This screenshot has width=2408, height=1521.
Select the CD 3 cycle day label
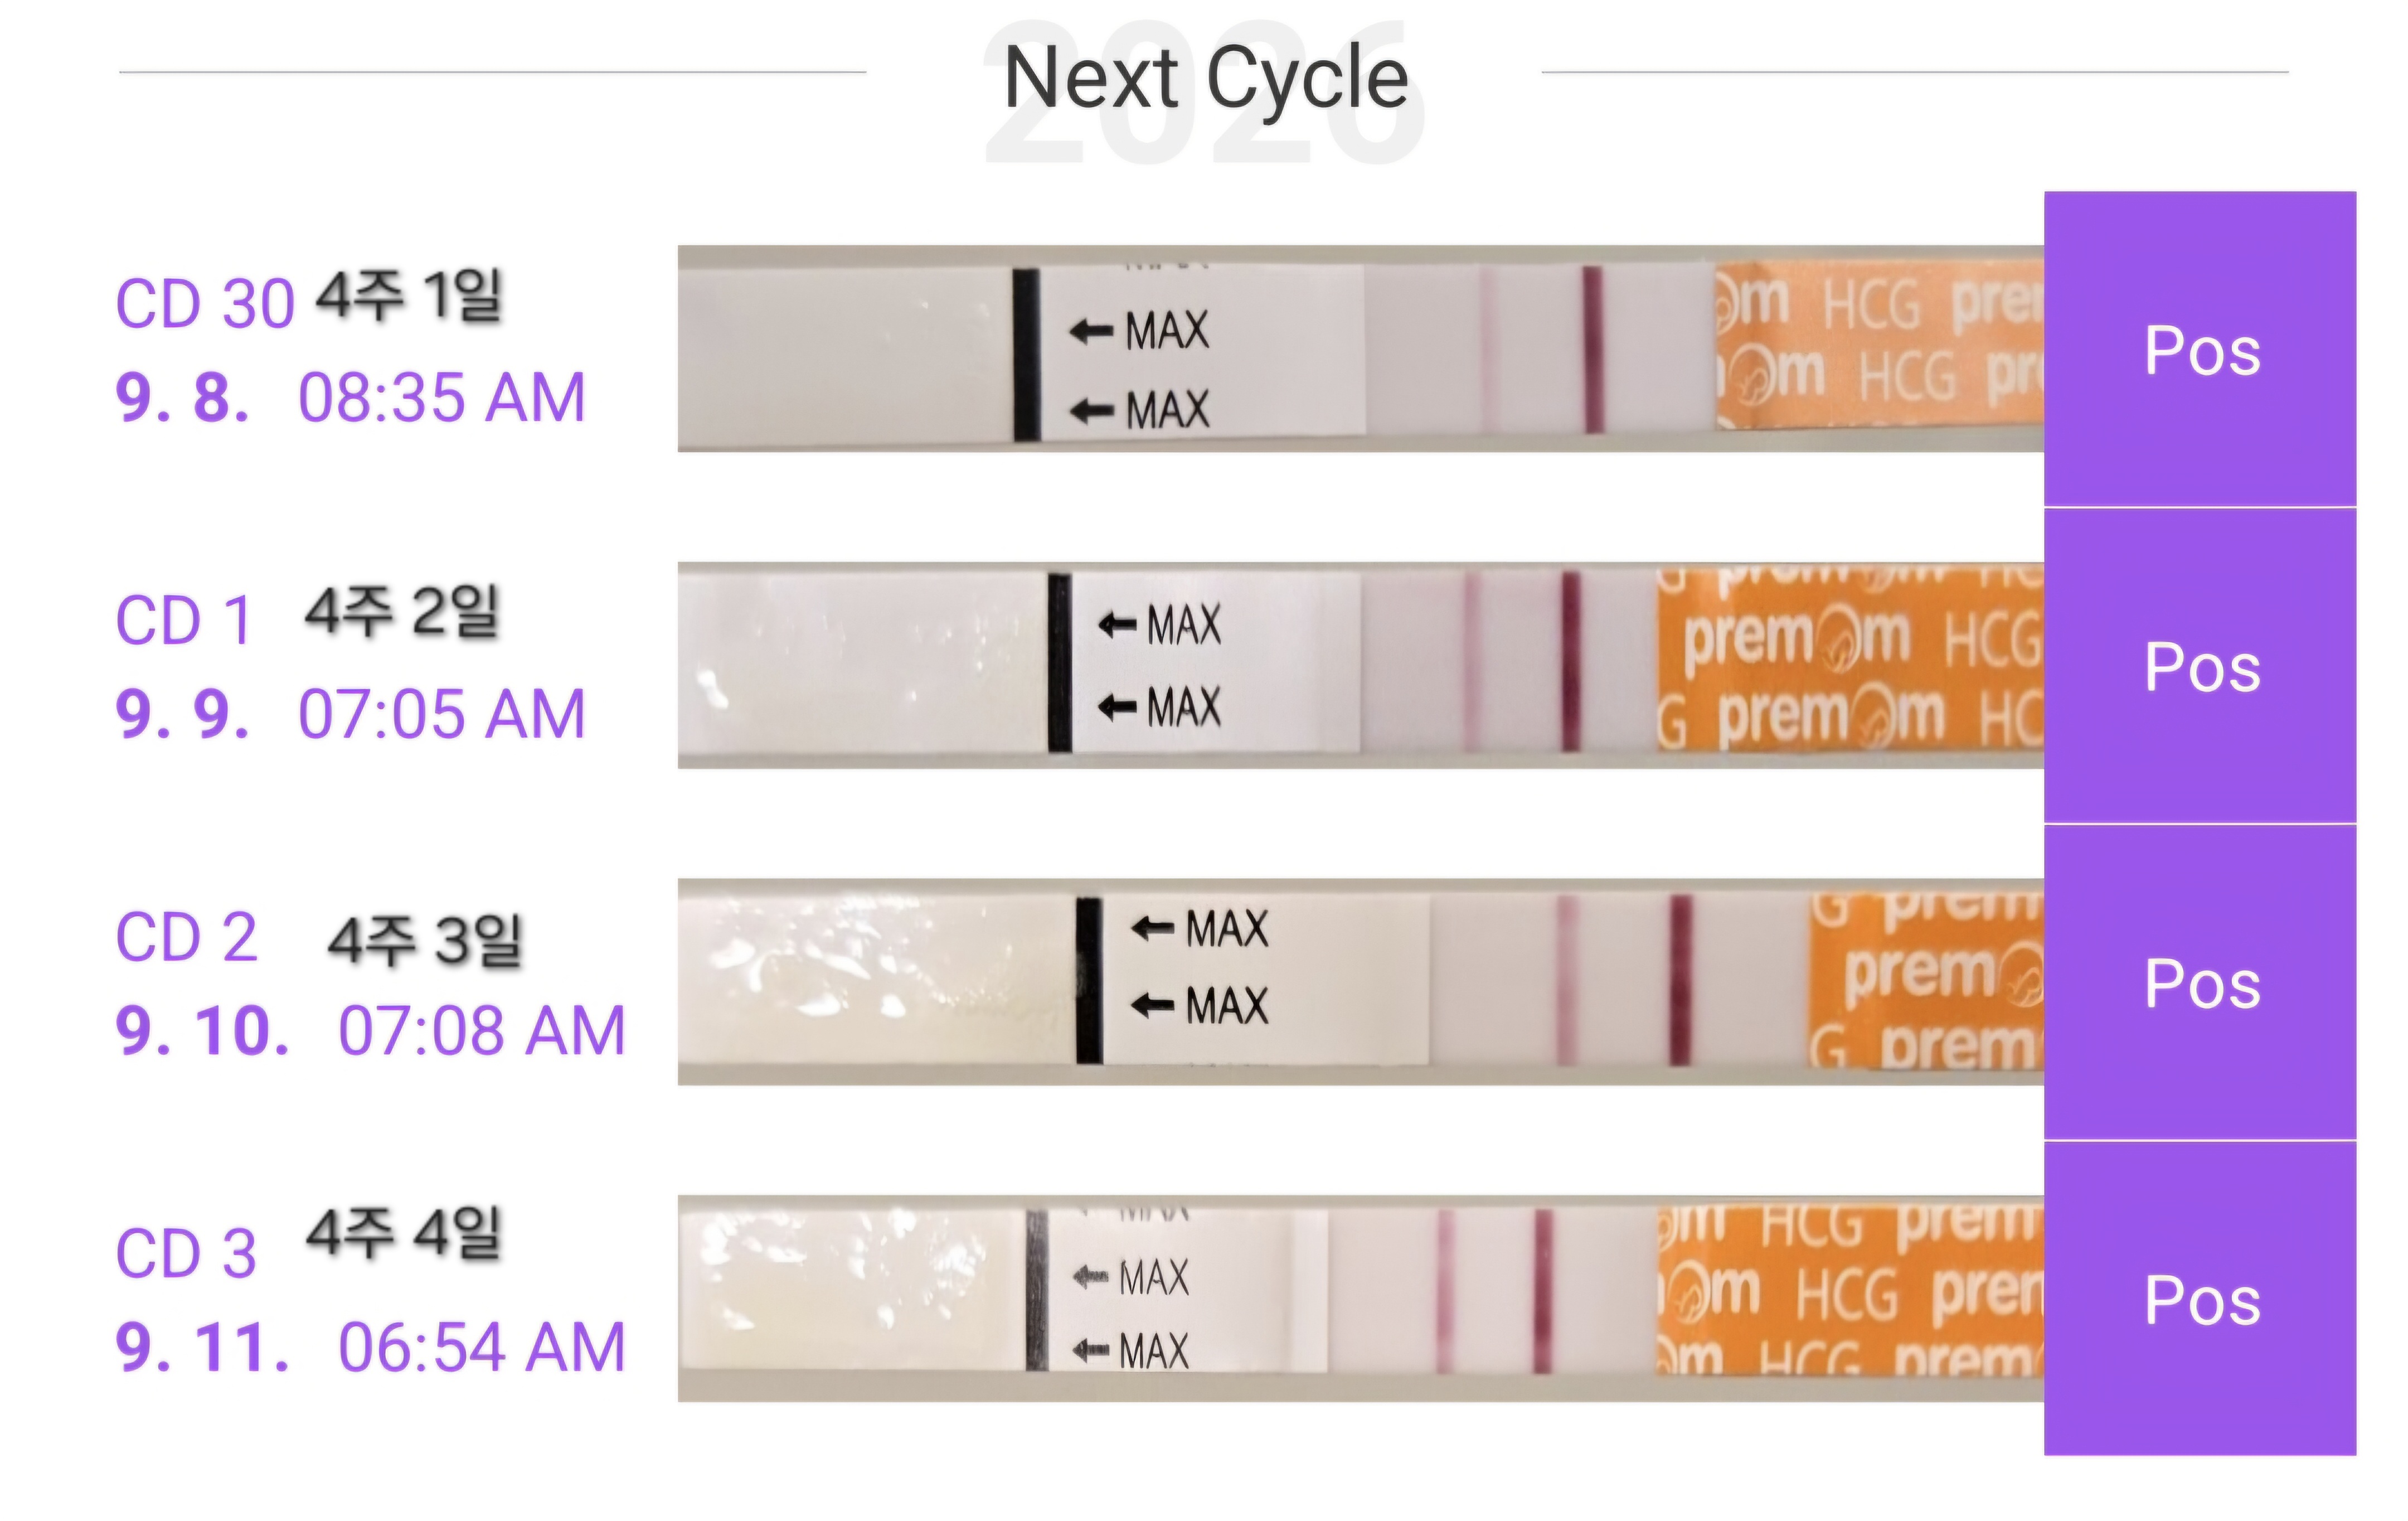tap(186, 1253)
